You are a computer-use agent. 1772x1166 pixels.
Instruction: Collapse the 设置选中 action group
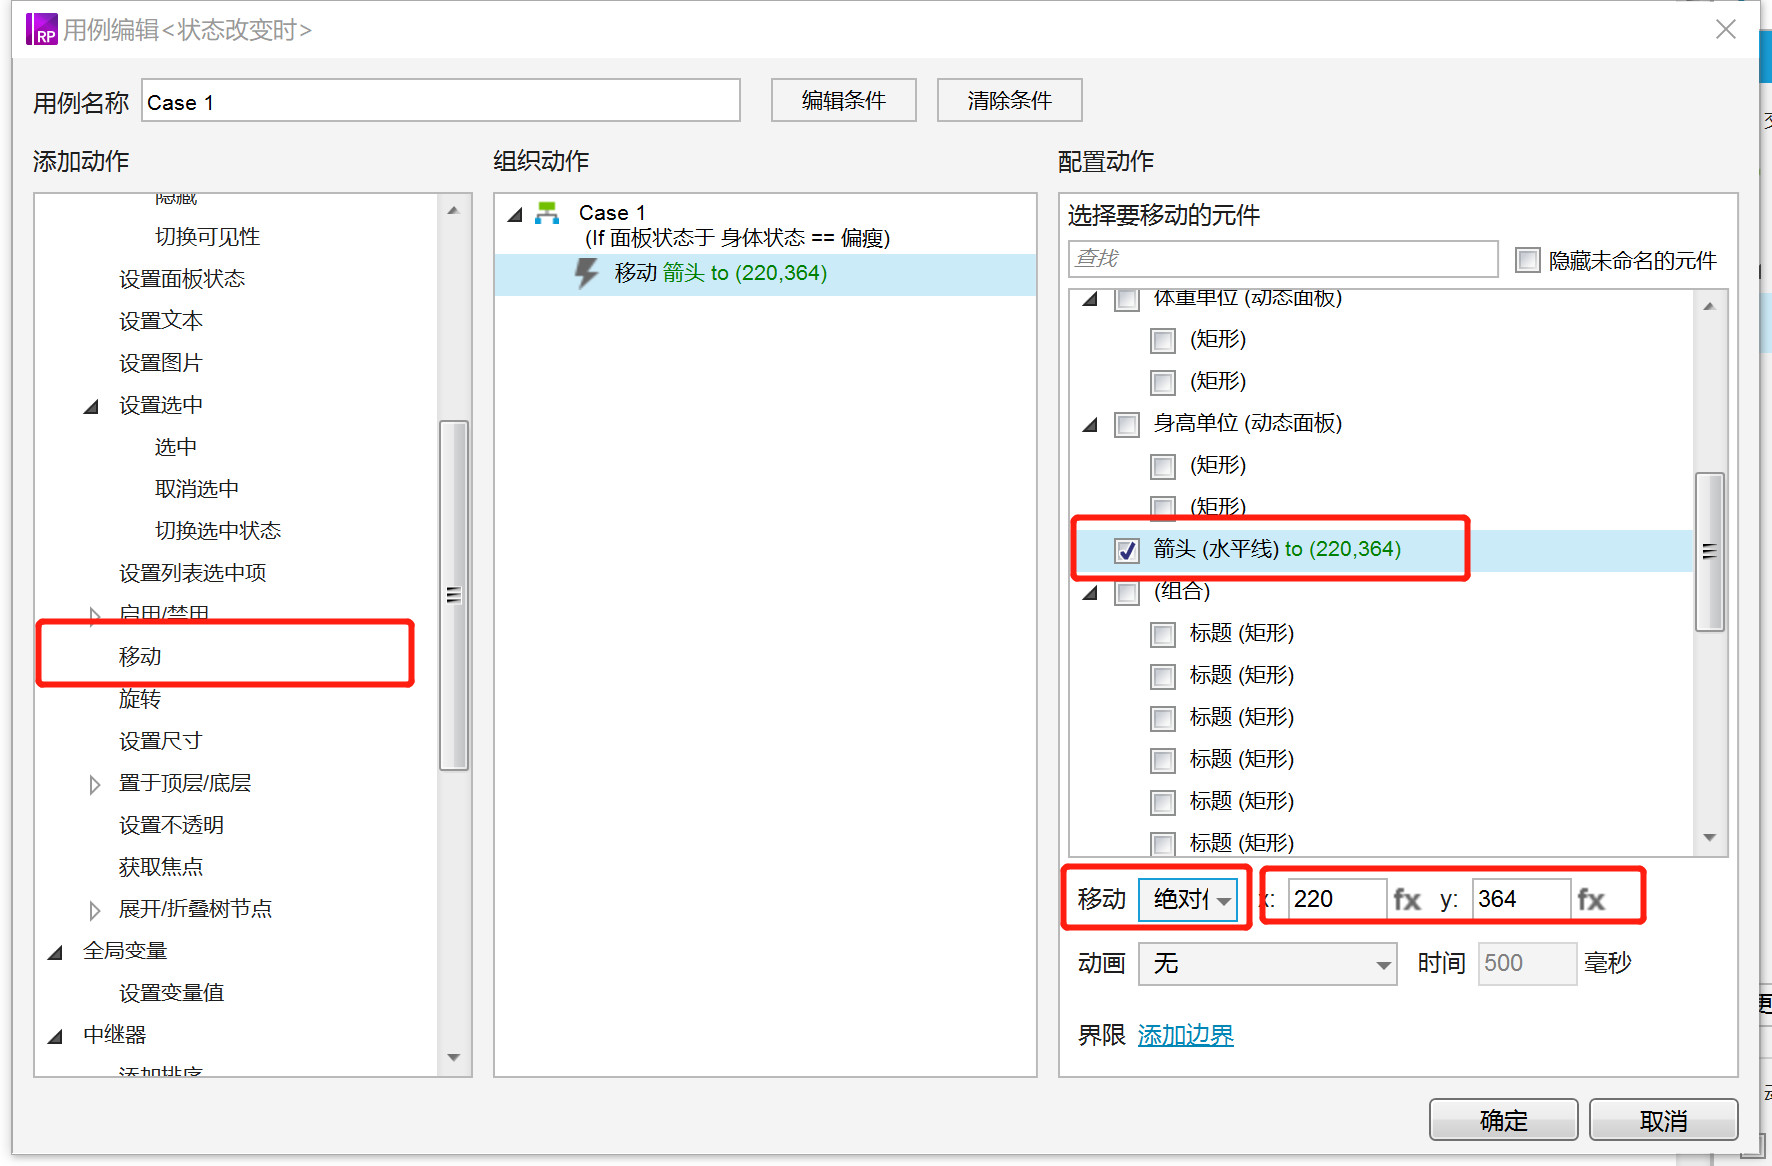[91, 406]
